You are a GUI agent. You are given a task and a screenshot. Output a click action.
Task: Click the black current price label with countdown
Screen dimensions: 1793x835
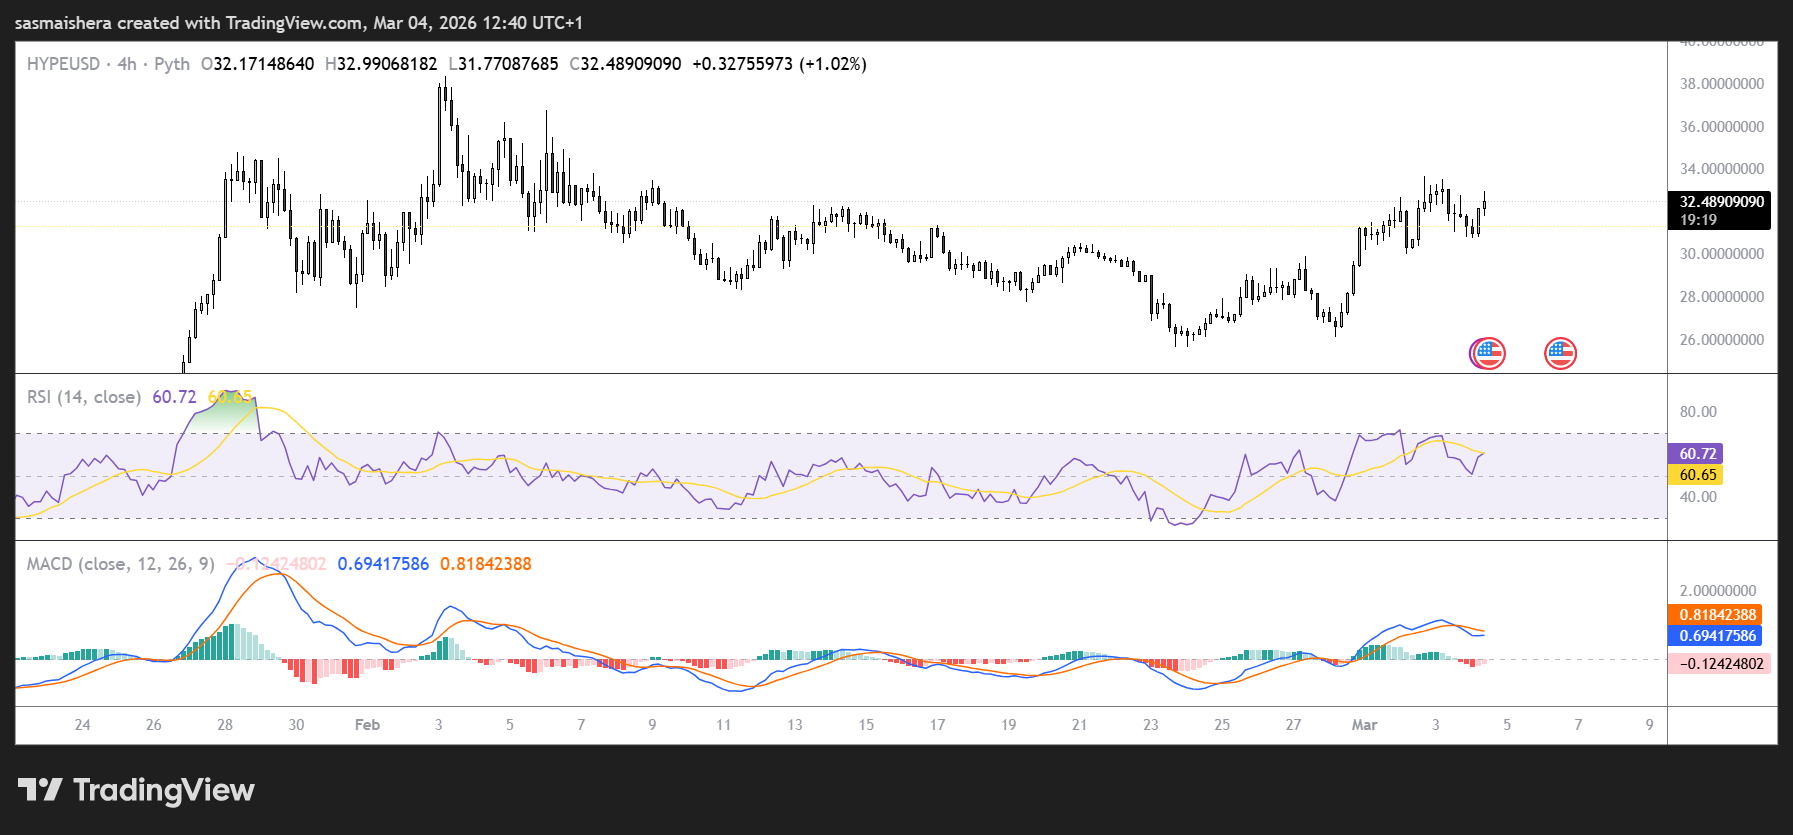tap(1719, 210)
